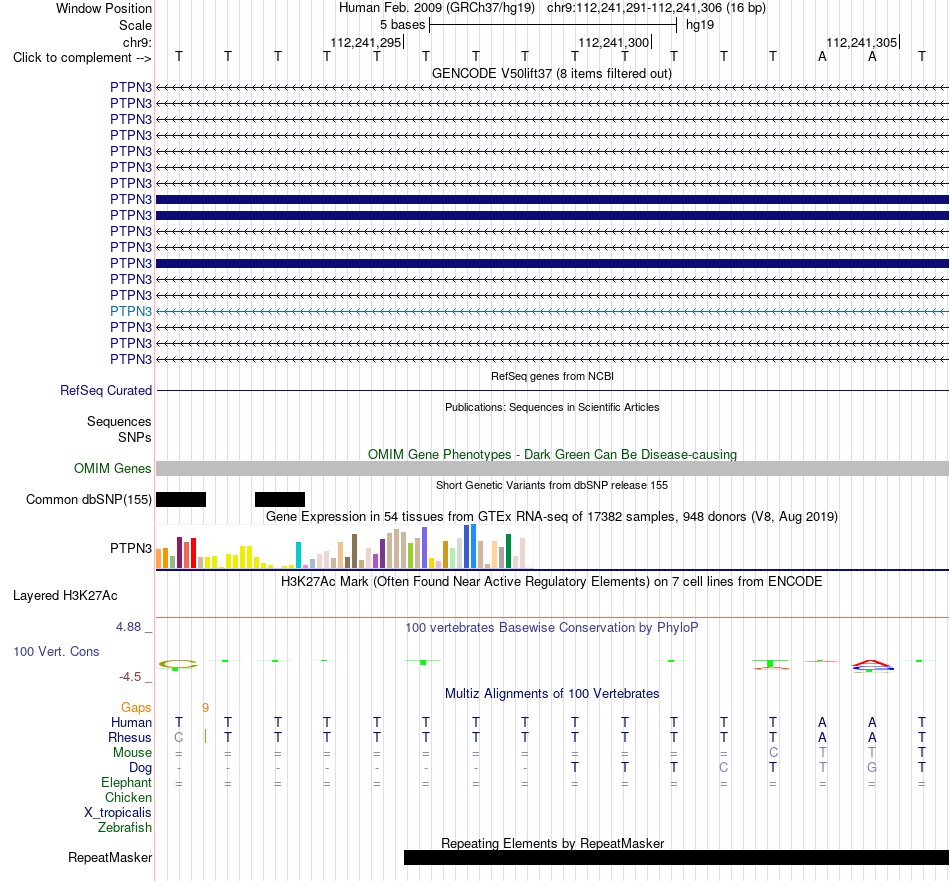Click the PTPN3 label beside the GTEx chart
Image resolution: width=950 pixels, height=881 pixels.
point(131,548)
